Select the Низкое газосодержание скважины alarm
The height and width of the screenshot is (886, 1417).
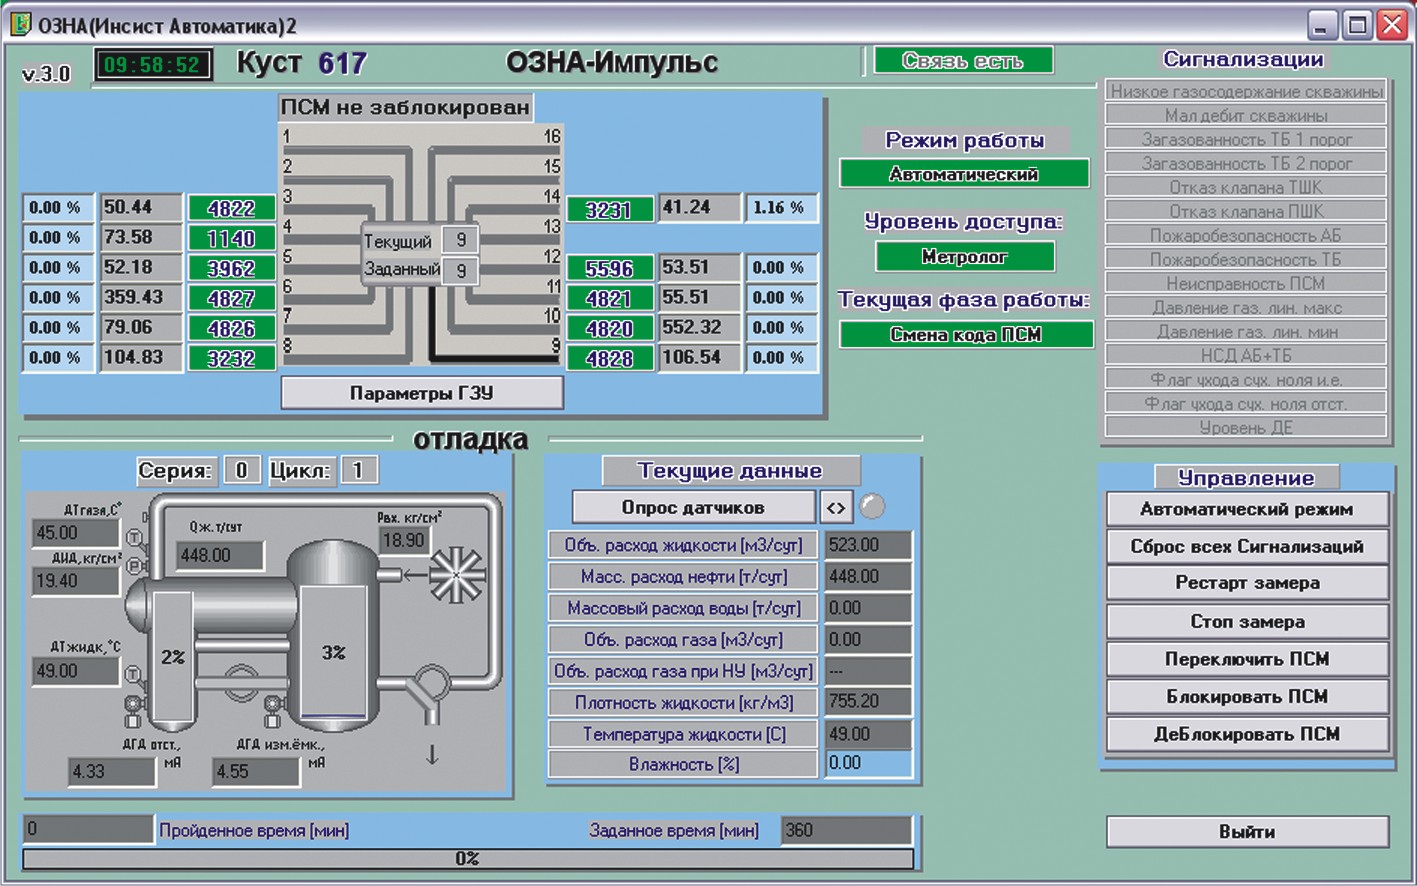tap(1246, 91)
